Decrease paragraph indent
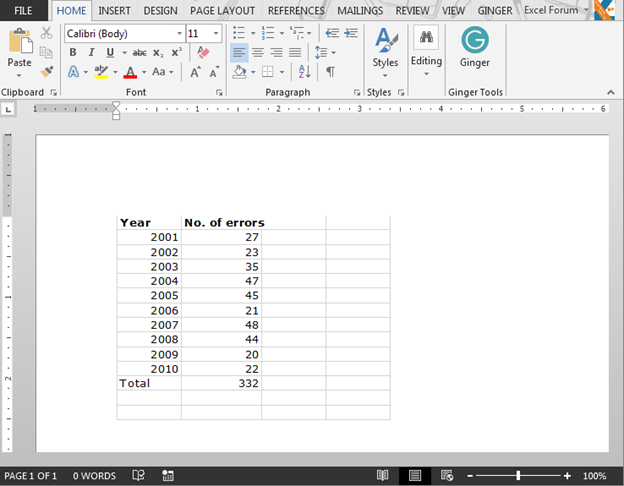 [332, 33]
